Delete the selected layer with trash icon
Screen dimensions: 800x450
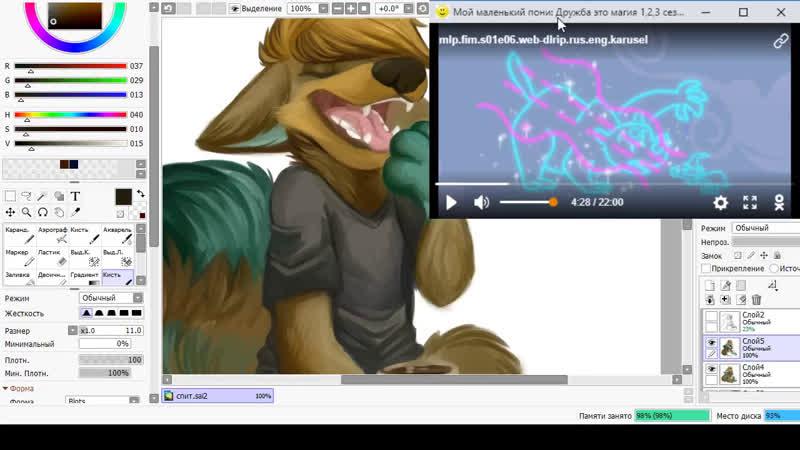click(757, 299)
